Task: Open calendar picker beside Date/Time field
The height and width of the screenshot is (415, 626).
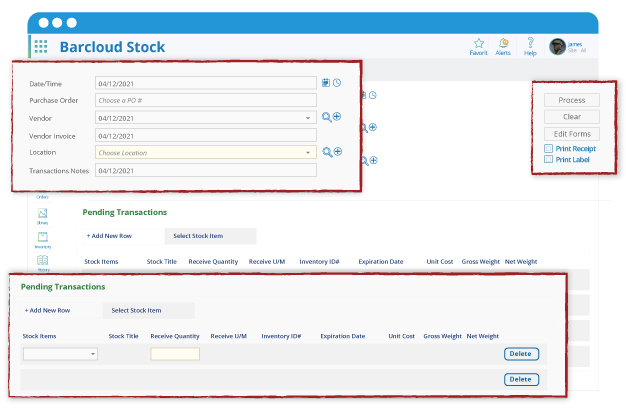Action: click(326, 83)
